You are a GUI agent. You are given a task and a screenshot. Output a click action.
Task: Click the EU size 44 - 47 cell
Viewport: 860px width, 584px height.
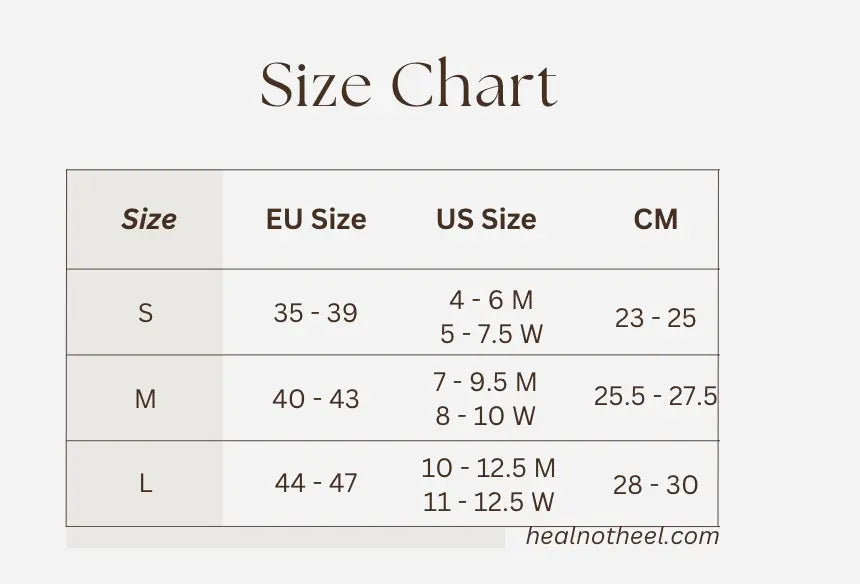coord(315,484)
